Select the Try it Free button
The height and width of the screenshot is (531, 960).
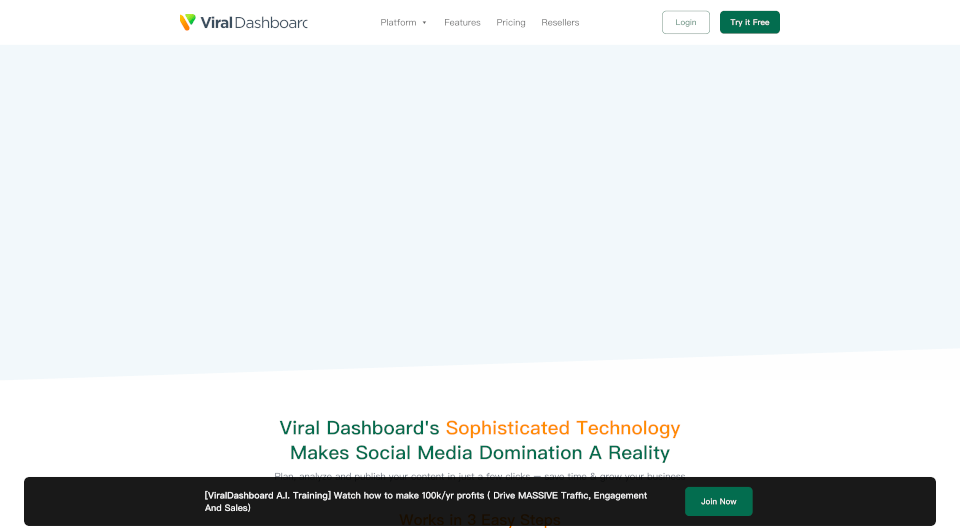(x=749, y=22)
